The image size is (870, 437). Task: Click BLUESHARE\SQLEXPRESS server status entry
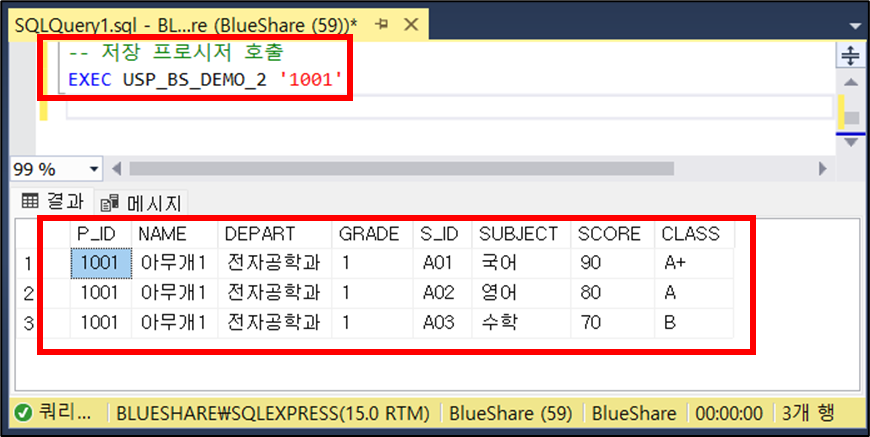pyautogui.click(x=272, y=414)
